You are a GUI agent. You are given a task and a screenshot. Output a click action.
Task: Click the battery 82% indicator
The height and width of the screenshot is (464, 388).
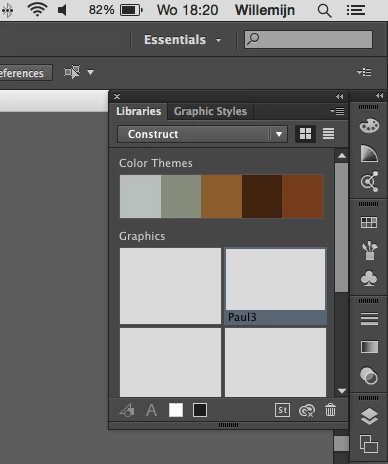click(x=116, y=10)
